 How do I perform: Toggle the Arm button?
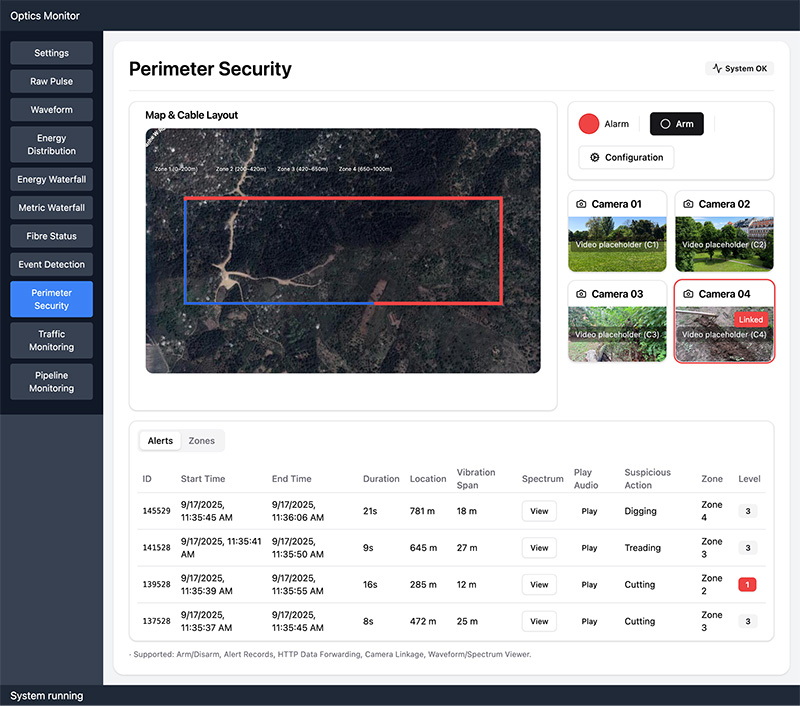(x=677, y=124)
